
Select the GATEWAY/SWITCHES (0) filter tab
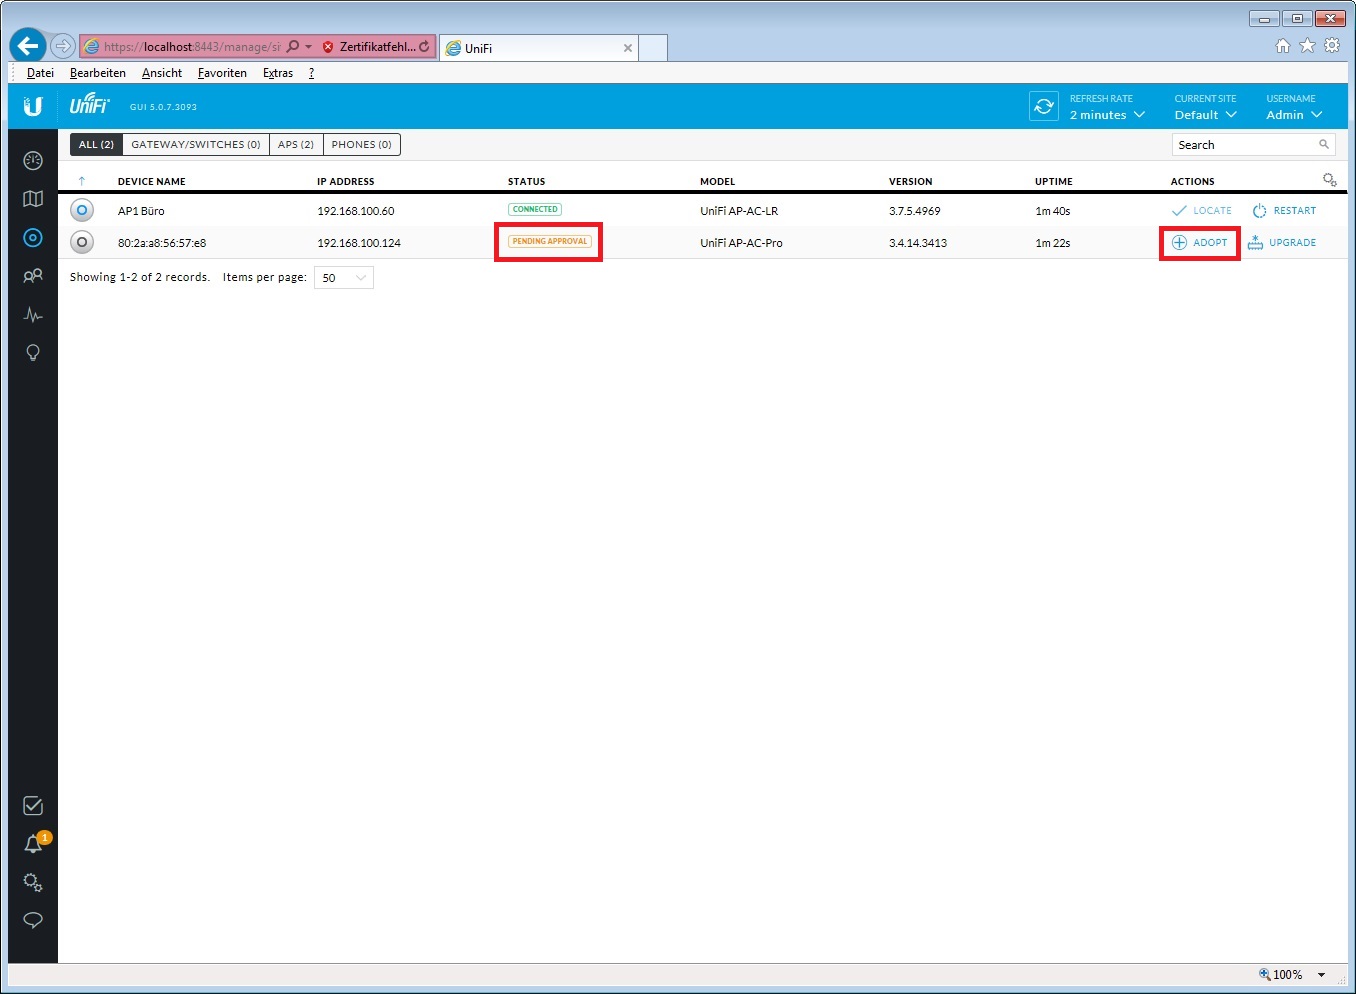tap(196, 145)
